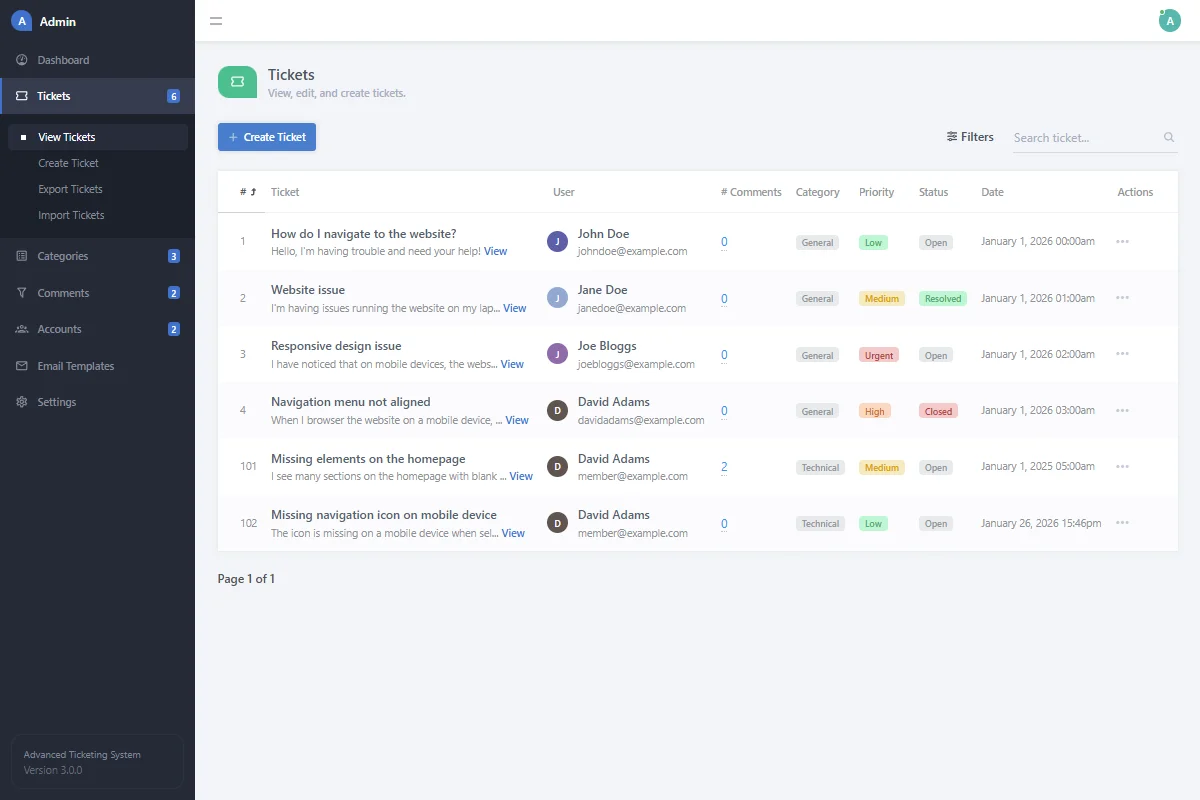Open Import Tickets submenu item
Image resolution: width=1200 pixels, height=800 pixels.
(71, 215)
